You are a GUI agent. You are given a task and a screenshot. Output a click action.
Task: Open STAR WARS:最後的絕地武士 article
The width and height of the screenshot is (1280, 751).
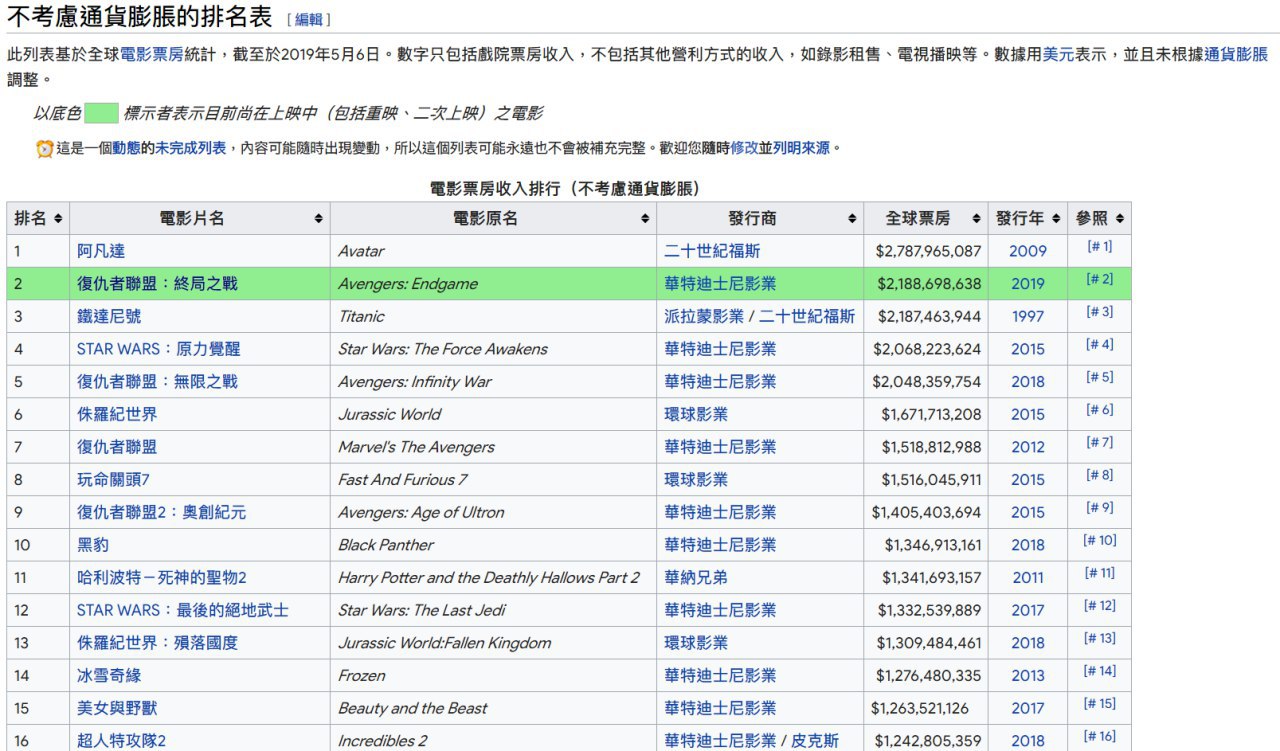click(183, 610)
